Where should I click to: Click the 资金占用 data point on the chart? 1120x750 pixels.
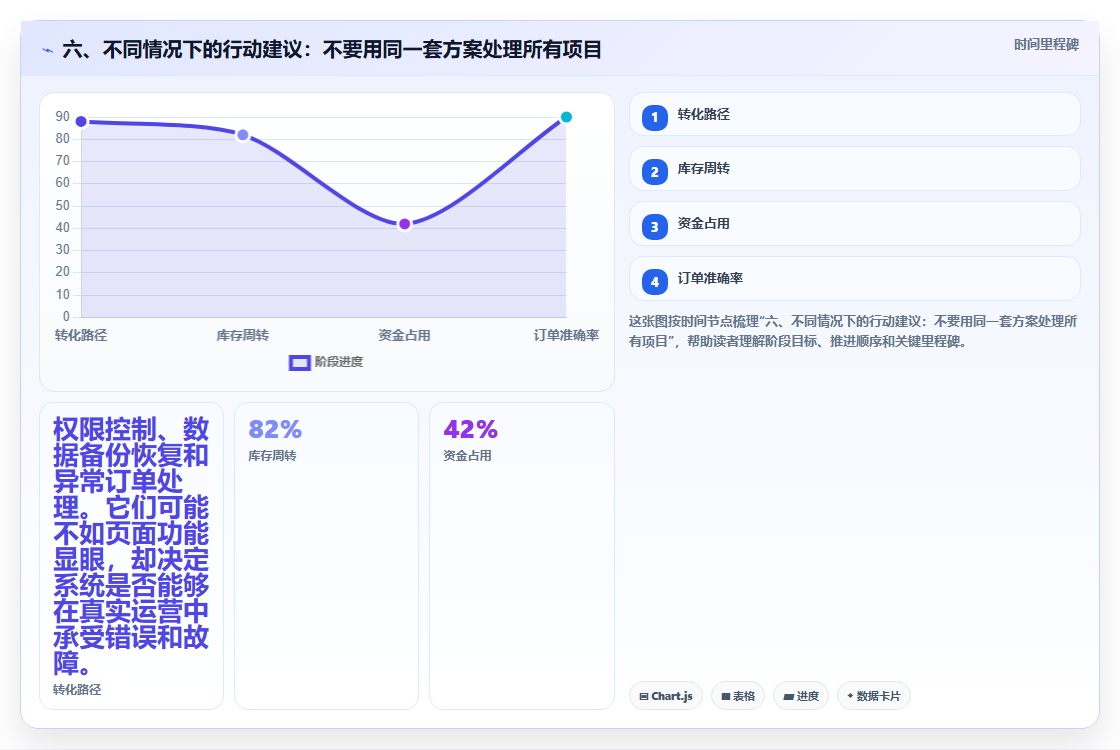tap(404, 224)
